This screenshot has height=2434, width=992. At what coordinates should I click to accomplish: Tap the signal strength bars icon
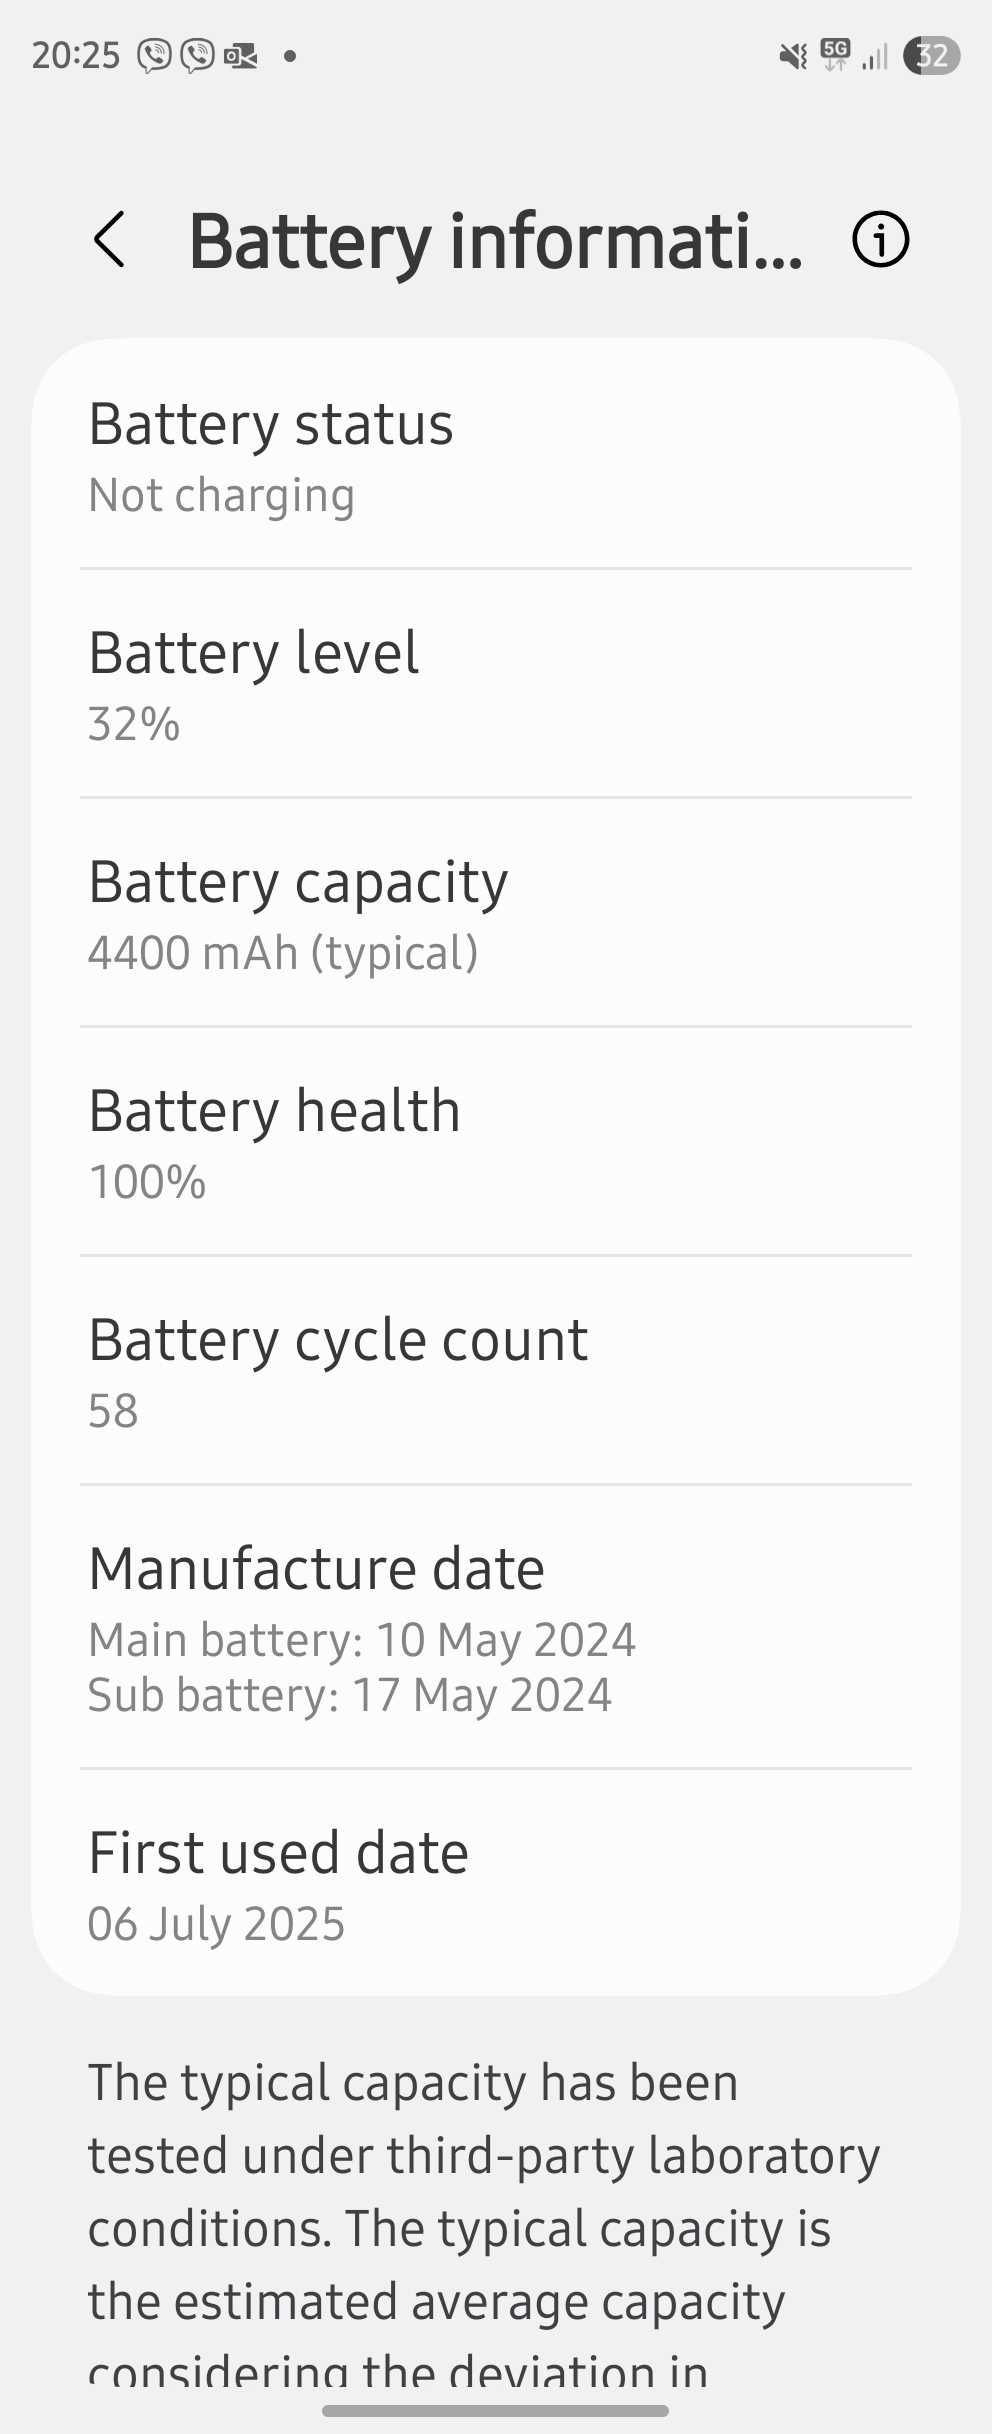875,57
